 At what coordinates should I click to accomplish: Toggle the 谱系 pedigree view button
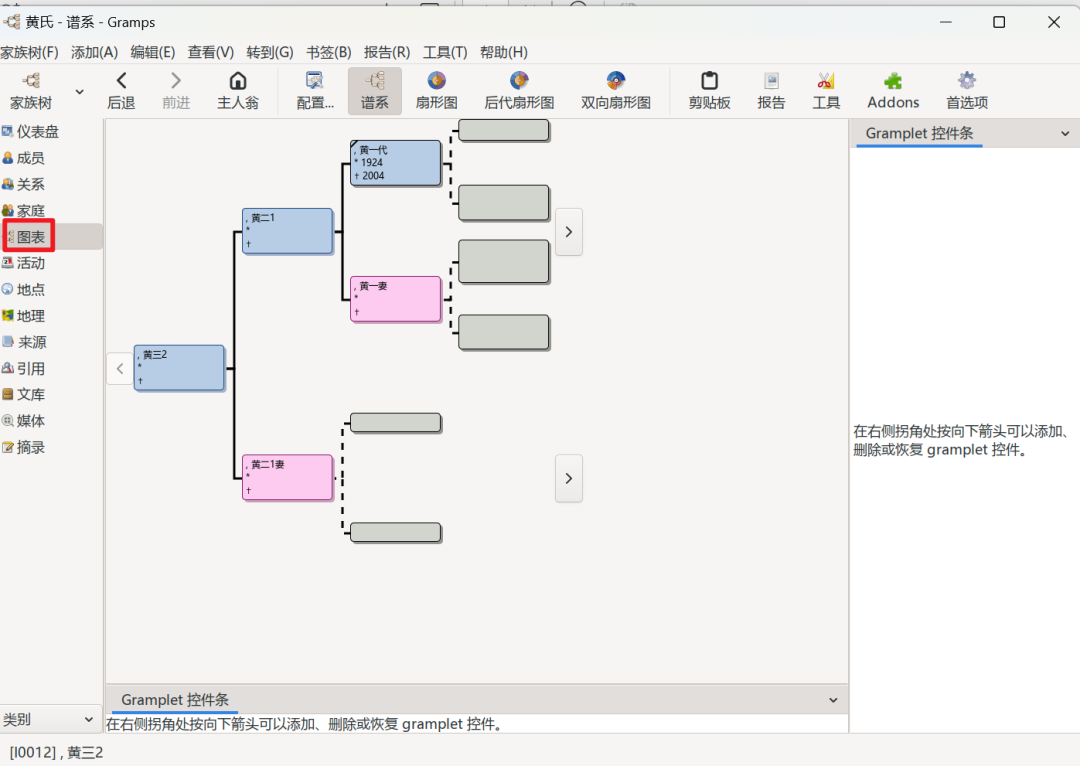(375, 90)
